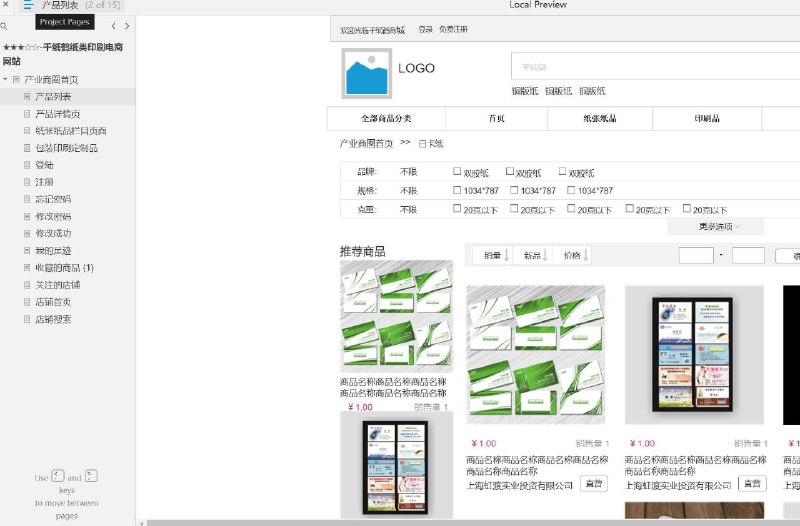Screen dimensions: 800x526
Task: Click 产业商圈首页 in the breadcrumb
Action: pyautogui.click(x=366, y=144)
